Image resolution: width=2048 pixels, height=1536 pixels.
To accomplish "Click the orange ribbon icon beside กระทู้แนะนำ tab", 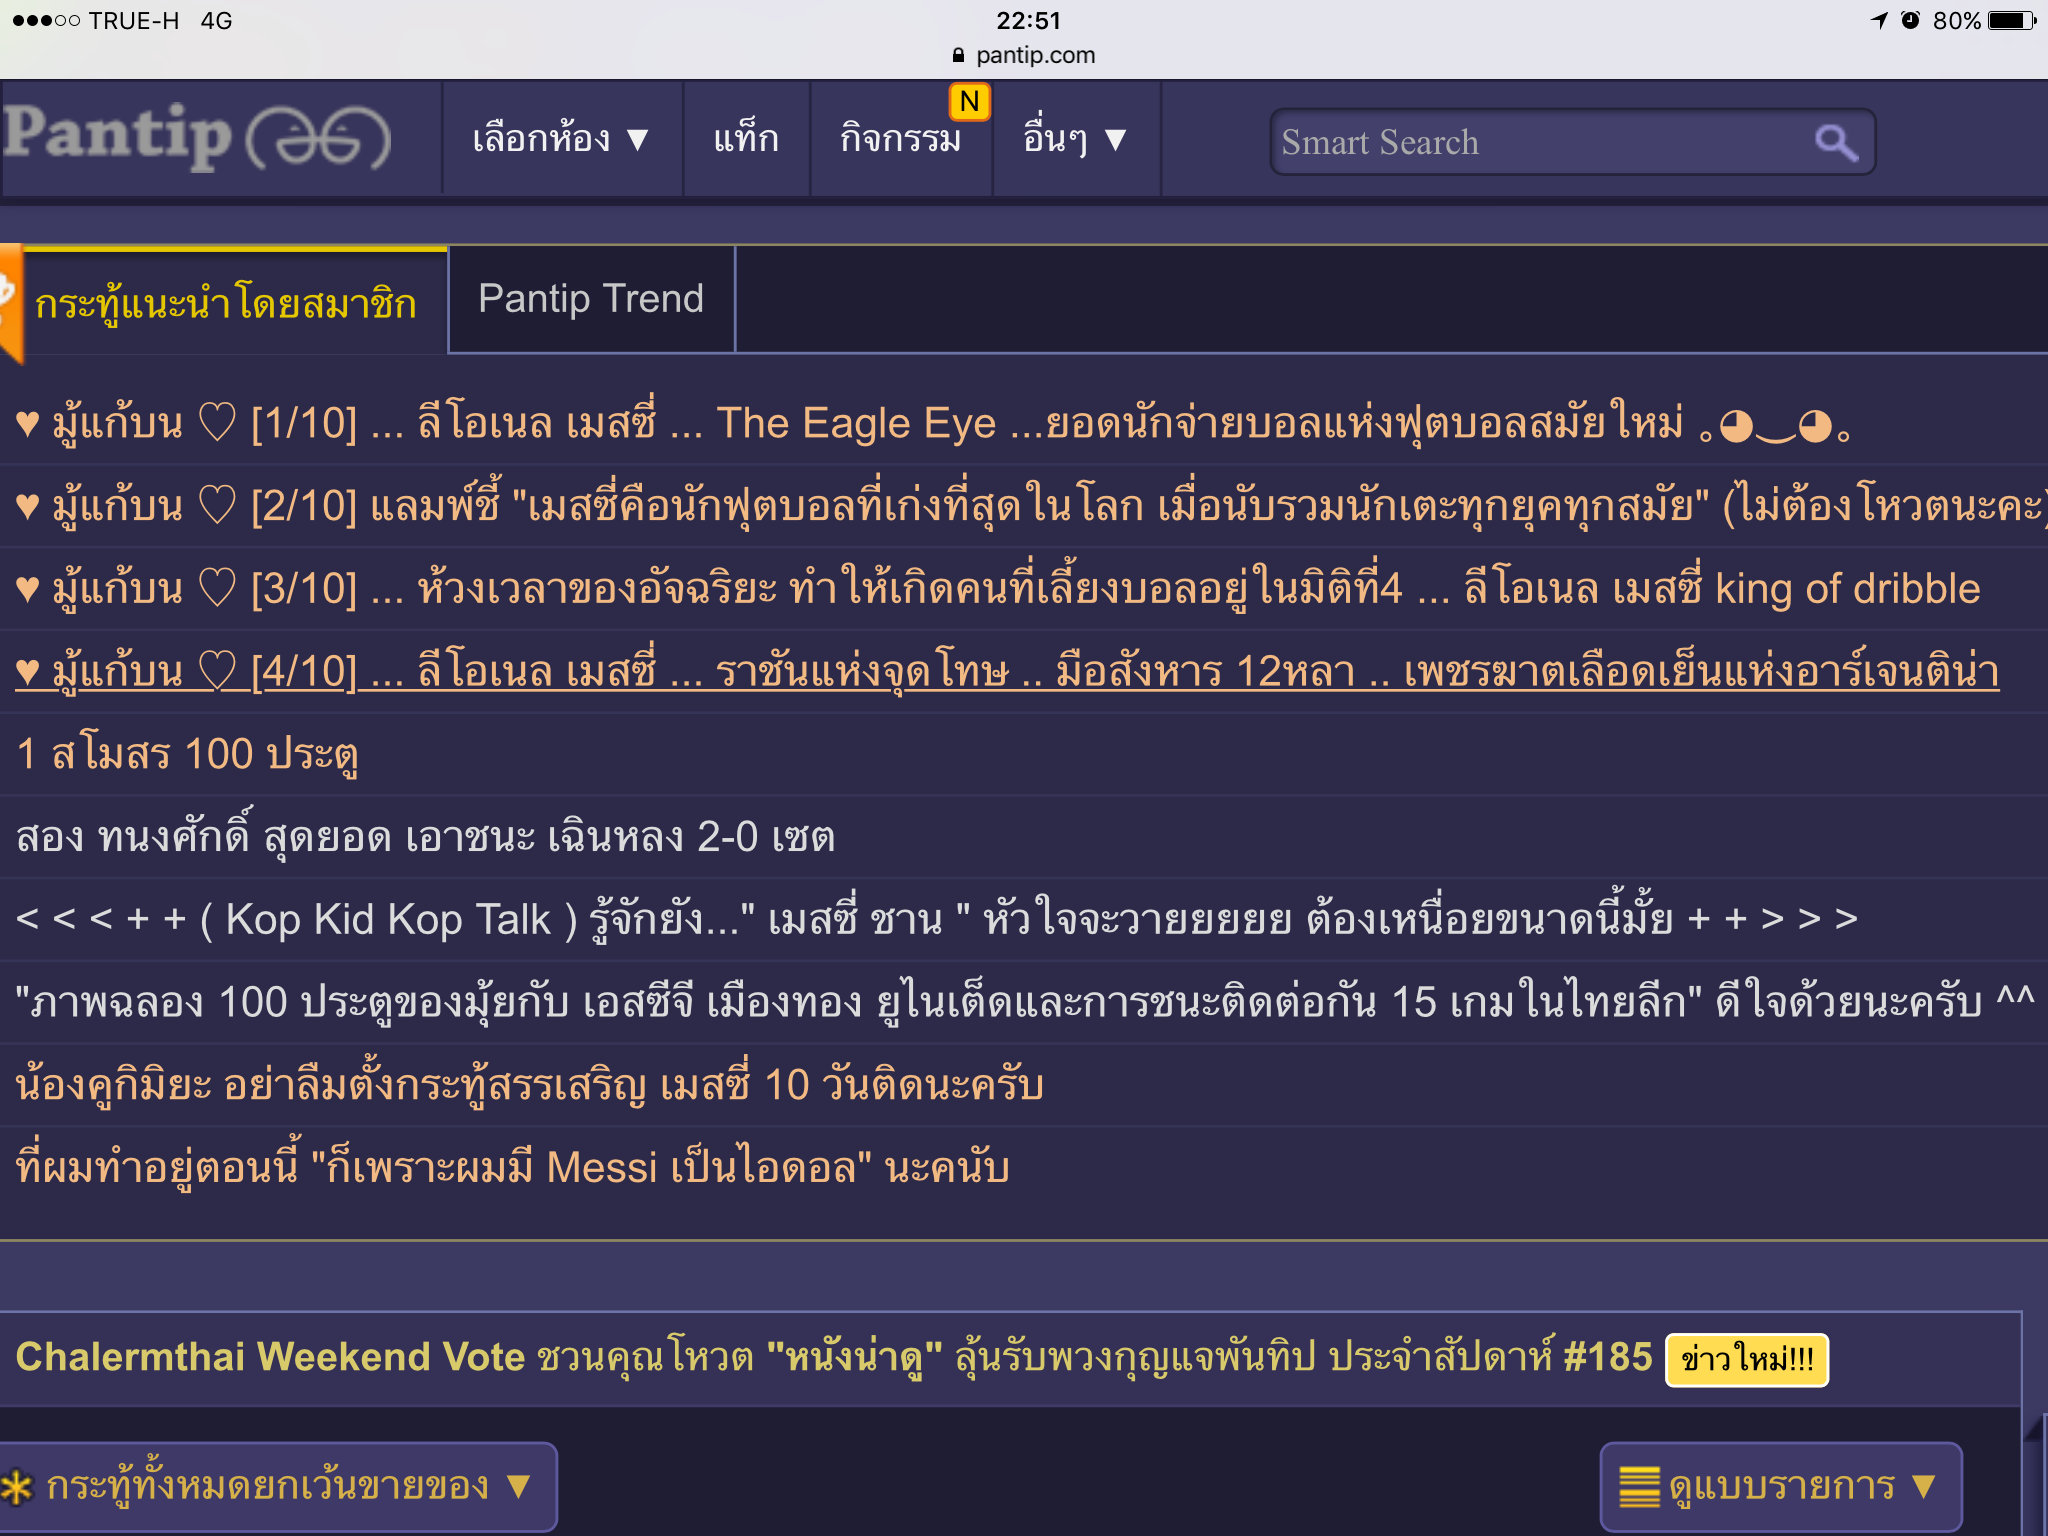I will (x=10, y=302).
